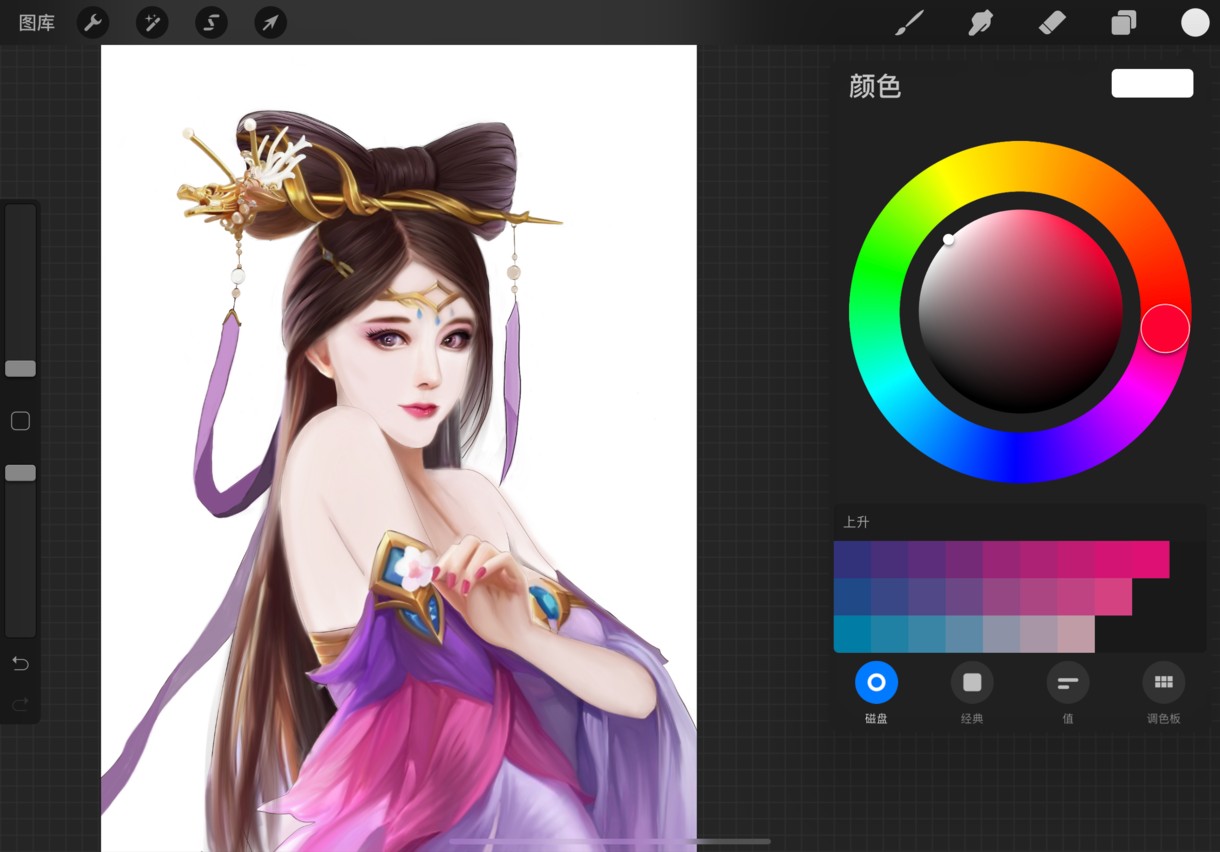This screenshot has height=852, width=1220.
Task: Open the 图库 gallery
Action: point(37,23)
